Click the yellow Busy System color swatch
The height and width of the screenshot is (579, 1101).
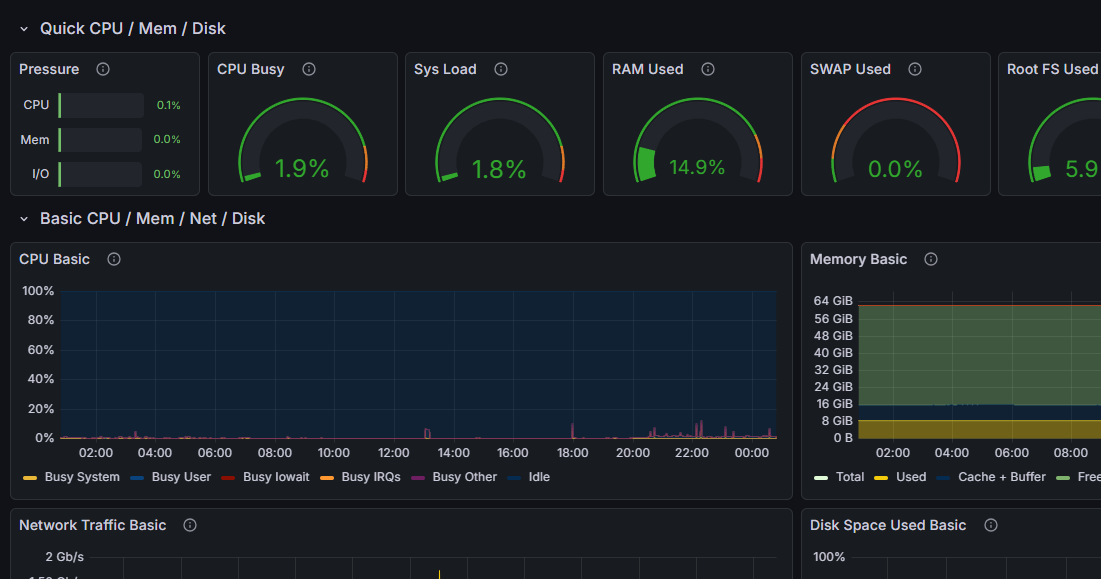point(29,478)
